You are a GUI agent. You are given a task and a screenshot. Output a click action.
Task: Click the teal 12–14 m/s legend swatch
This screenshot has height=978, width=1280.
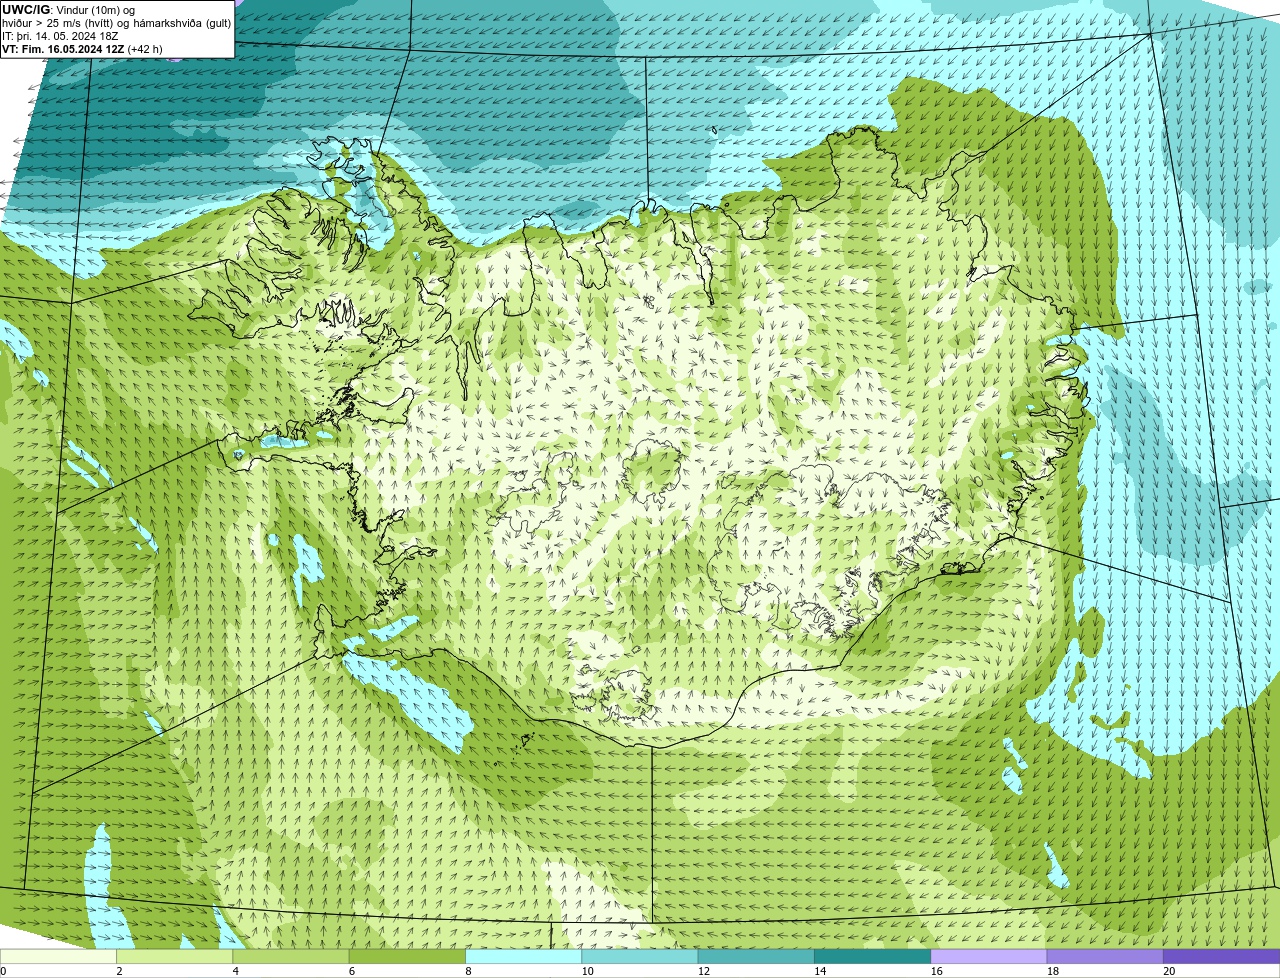756,956
